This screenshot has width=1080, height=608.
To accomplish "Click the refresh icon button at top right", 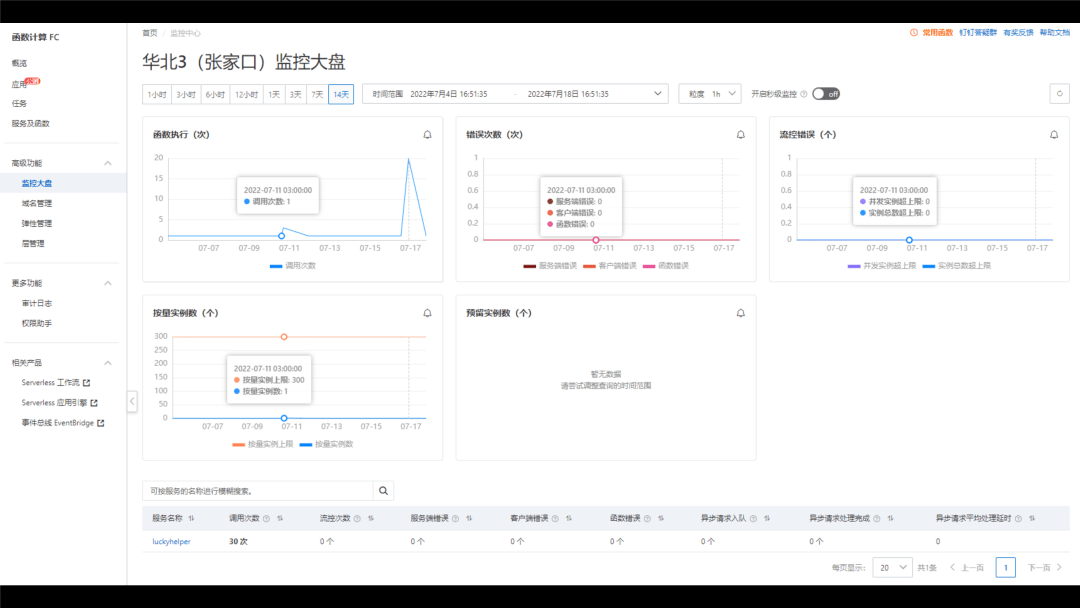I will click(1059, 94).
